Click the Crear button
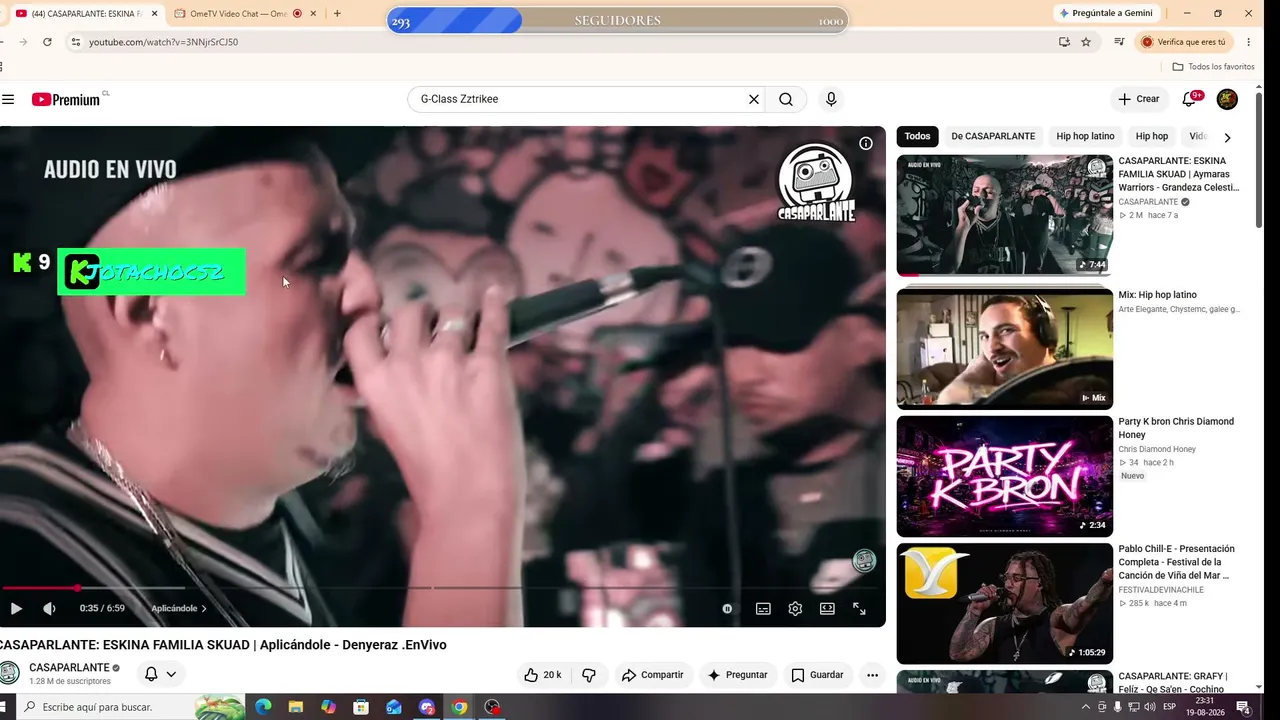This screenshot has height=720, width=1280. coord(1139,99)
